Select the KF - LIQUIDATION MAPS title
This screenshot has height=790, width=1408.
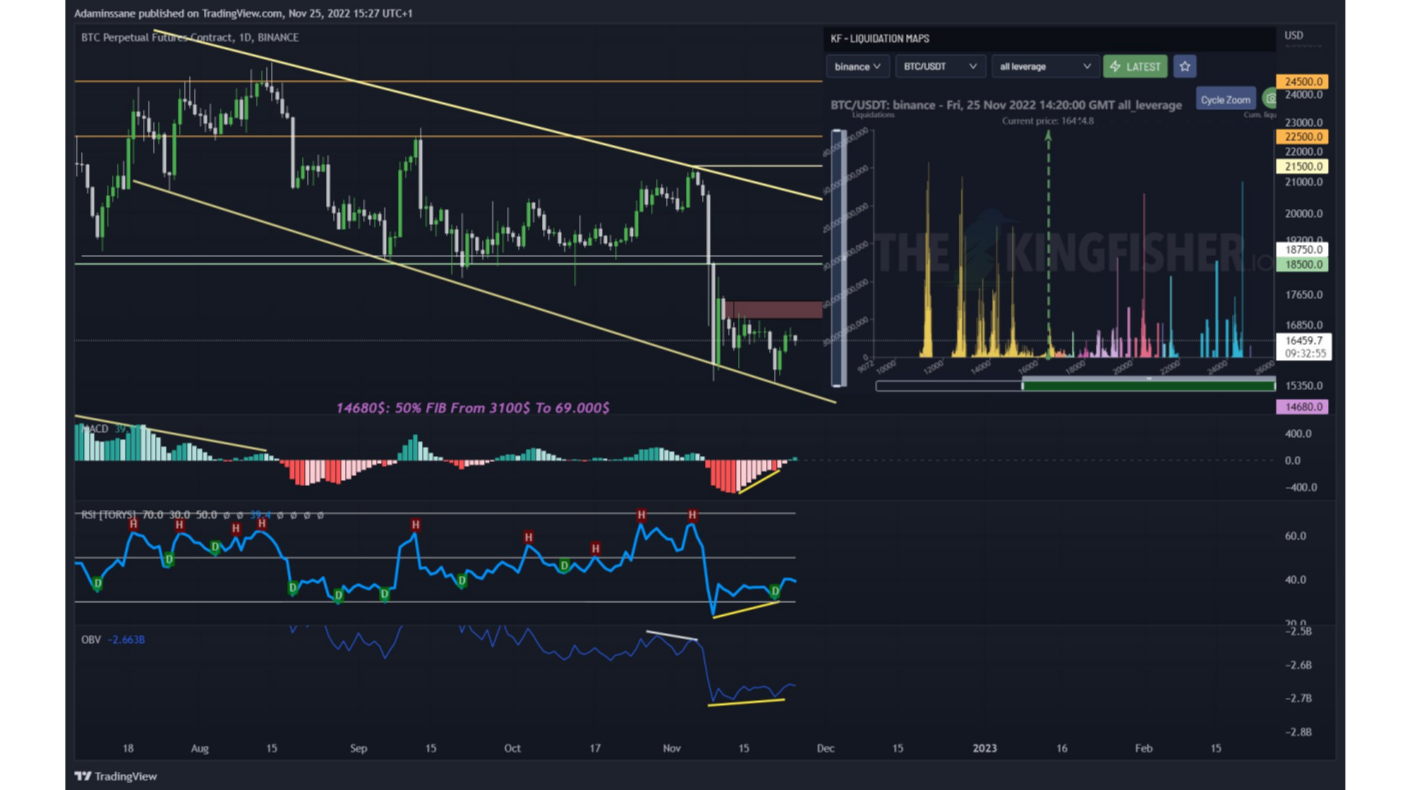coord(880,39)
